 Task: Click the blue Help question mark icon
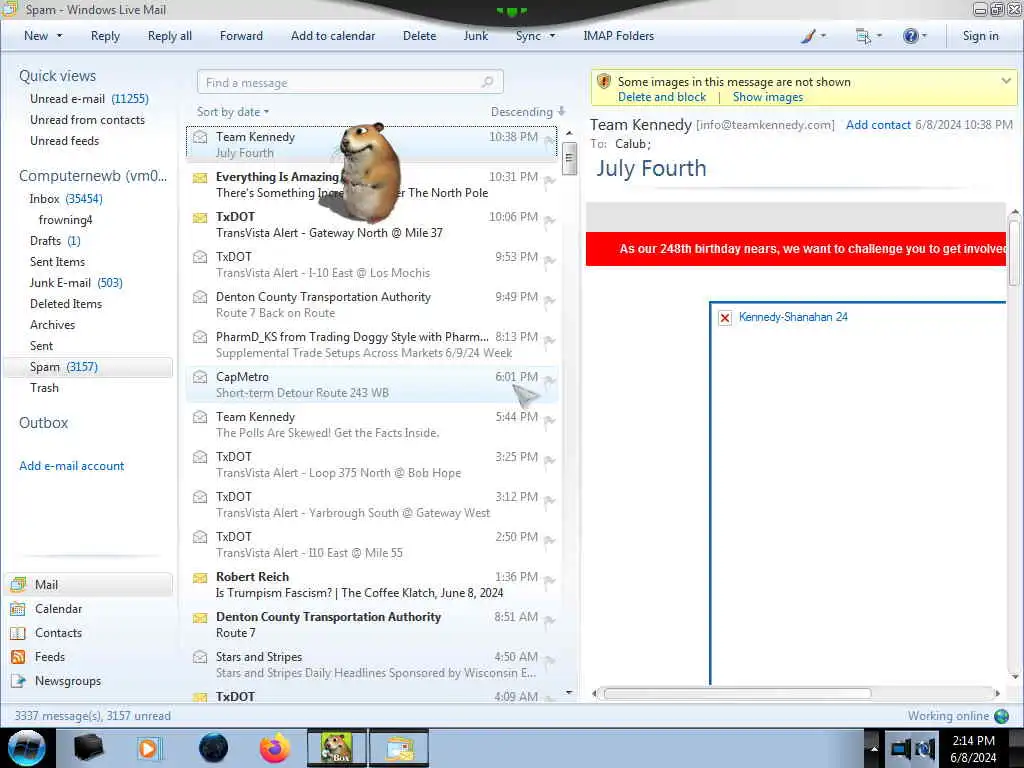[x=910, y=36]
